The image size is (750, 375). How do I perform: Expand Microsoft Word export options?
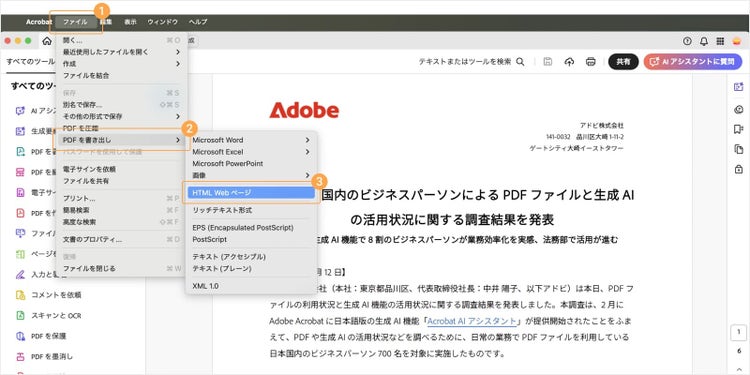click(x=251, y=140)
